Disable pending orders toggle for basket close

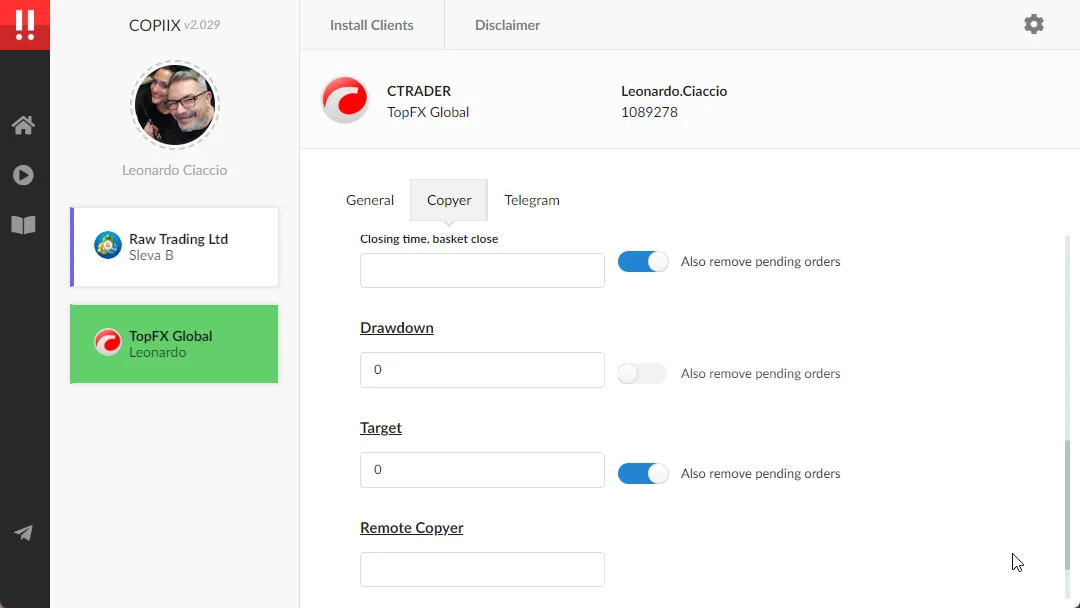click(643, 262)
